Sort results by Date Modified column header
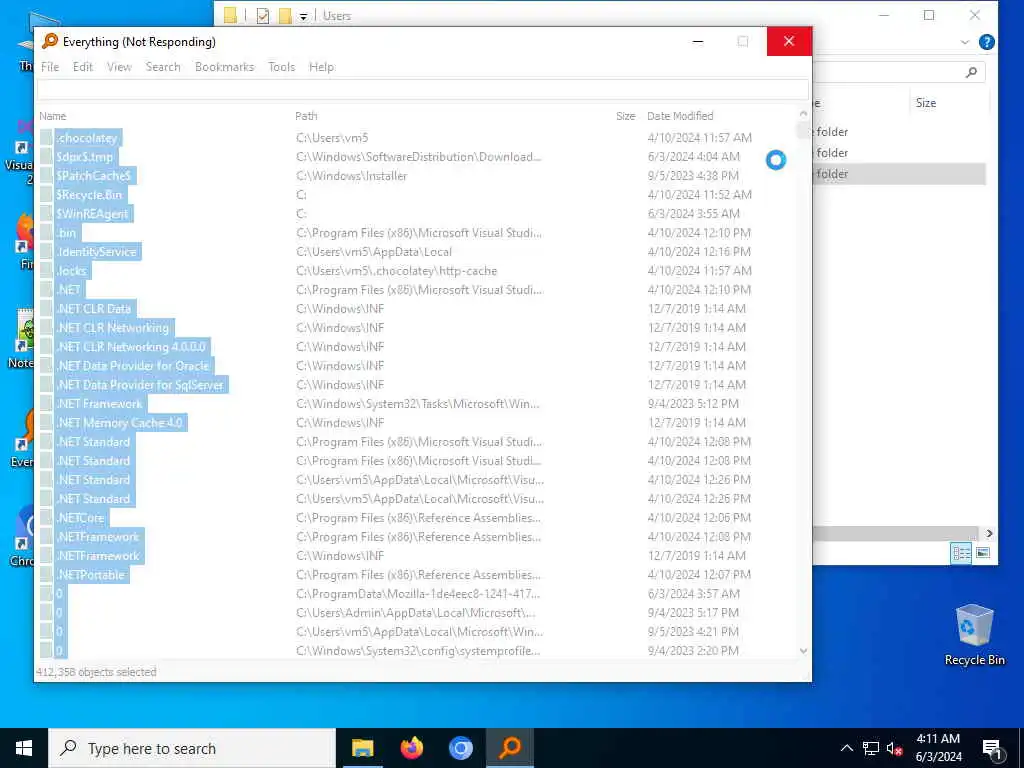The image size is (1024, 768). [680, 116]
